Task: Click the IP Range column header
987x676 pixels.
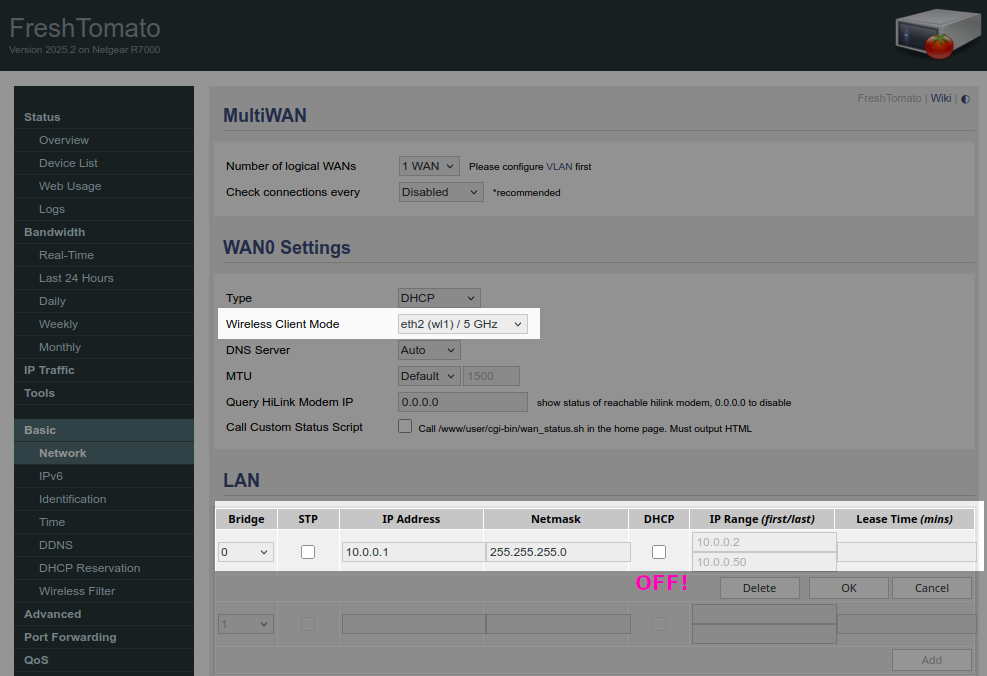Action: (x=762, y=519)
